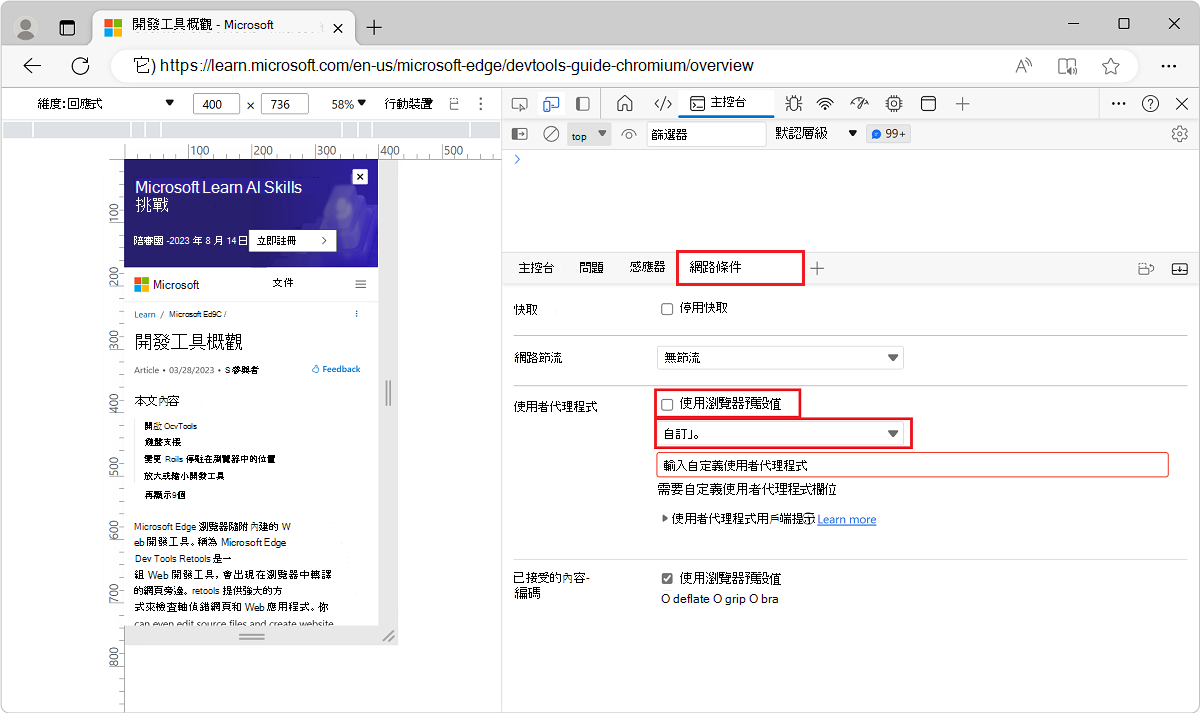
Task: Create a live expression with eye icon
Action: tap(629, 133)
